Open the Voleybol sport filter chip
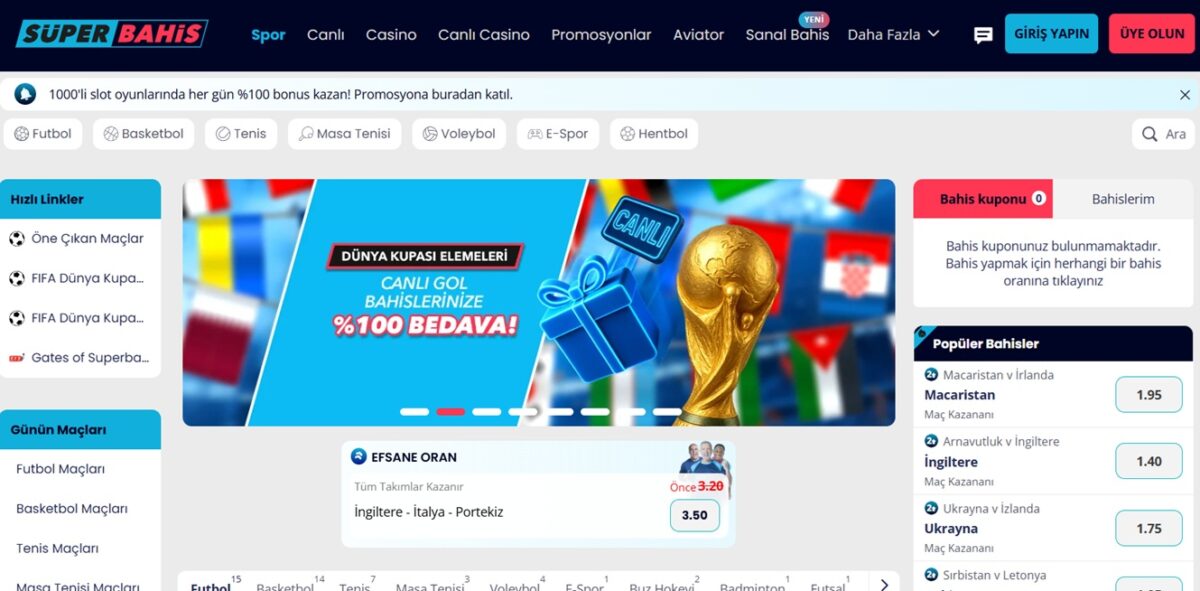 (x=459, y=134)
